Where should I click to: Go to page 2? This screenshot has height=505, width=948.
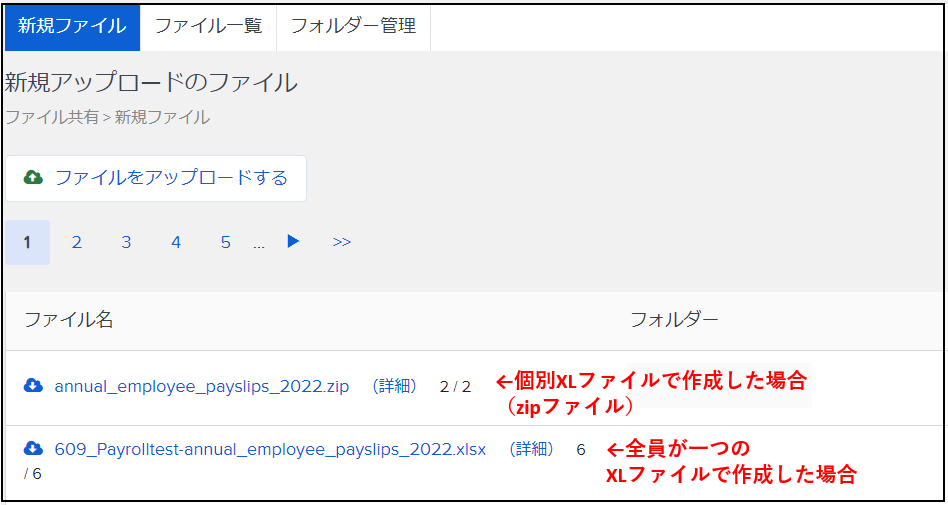point(77,242)
